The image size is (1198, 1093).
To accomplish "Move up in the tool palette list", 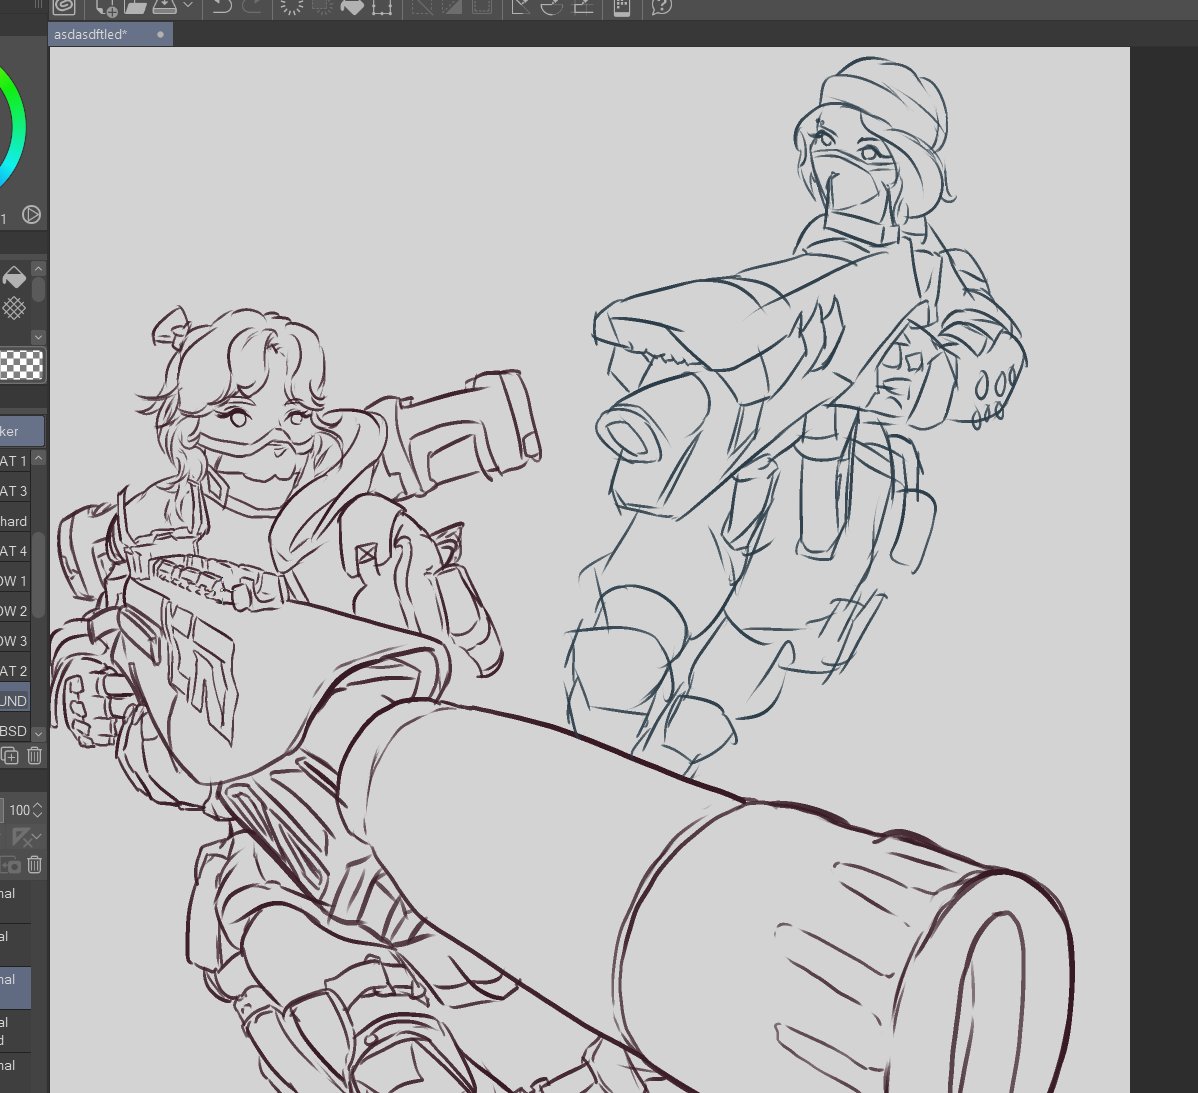I will 38,269.
